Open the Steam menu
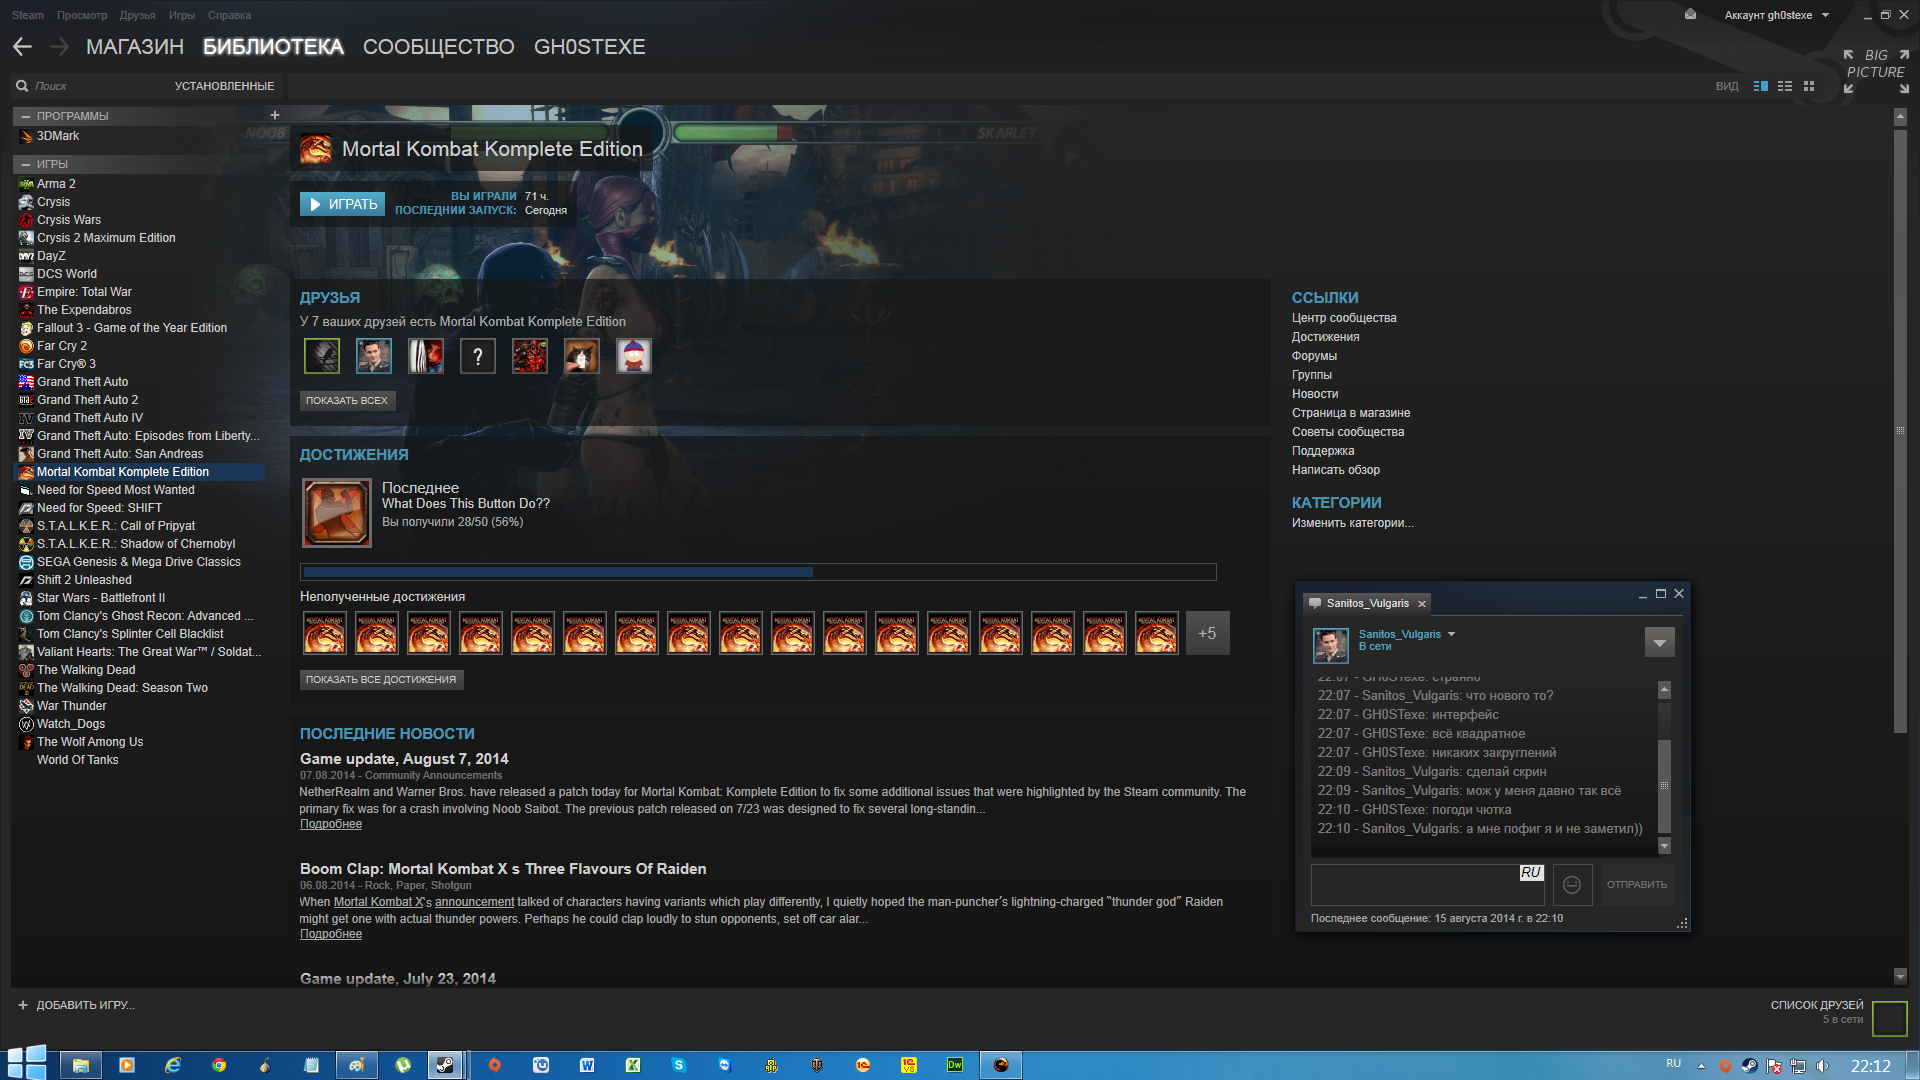The height and width of the screenshot is (1080, 1920). tap(27, 15)
